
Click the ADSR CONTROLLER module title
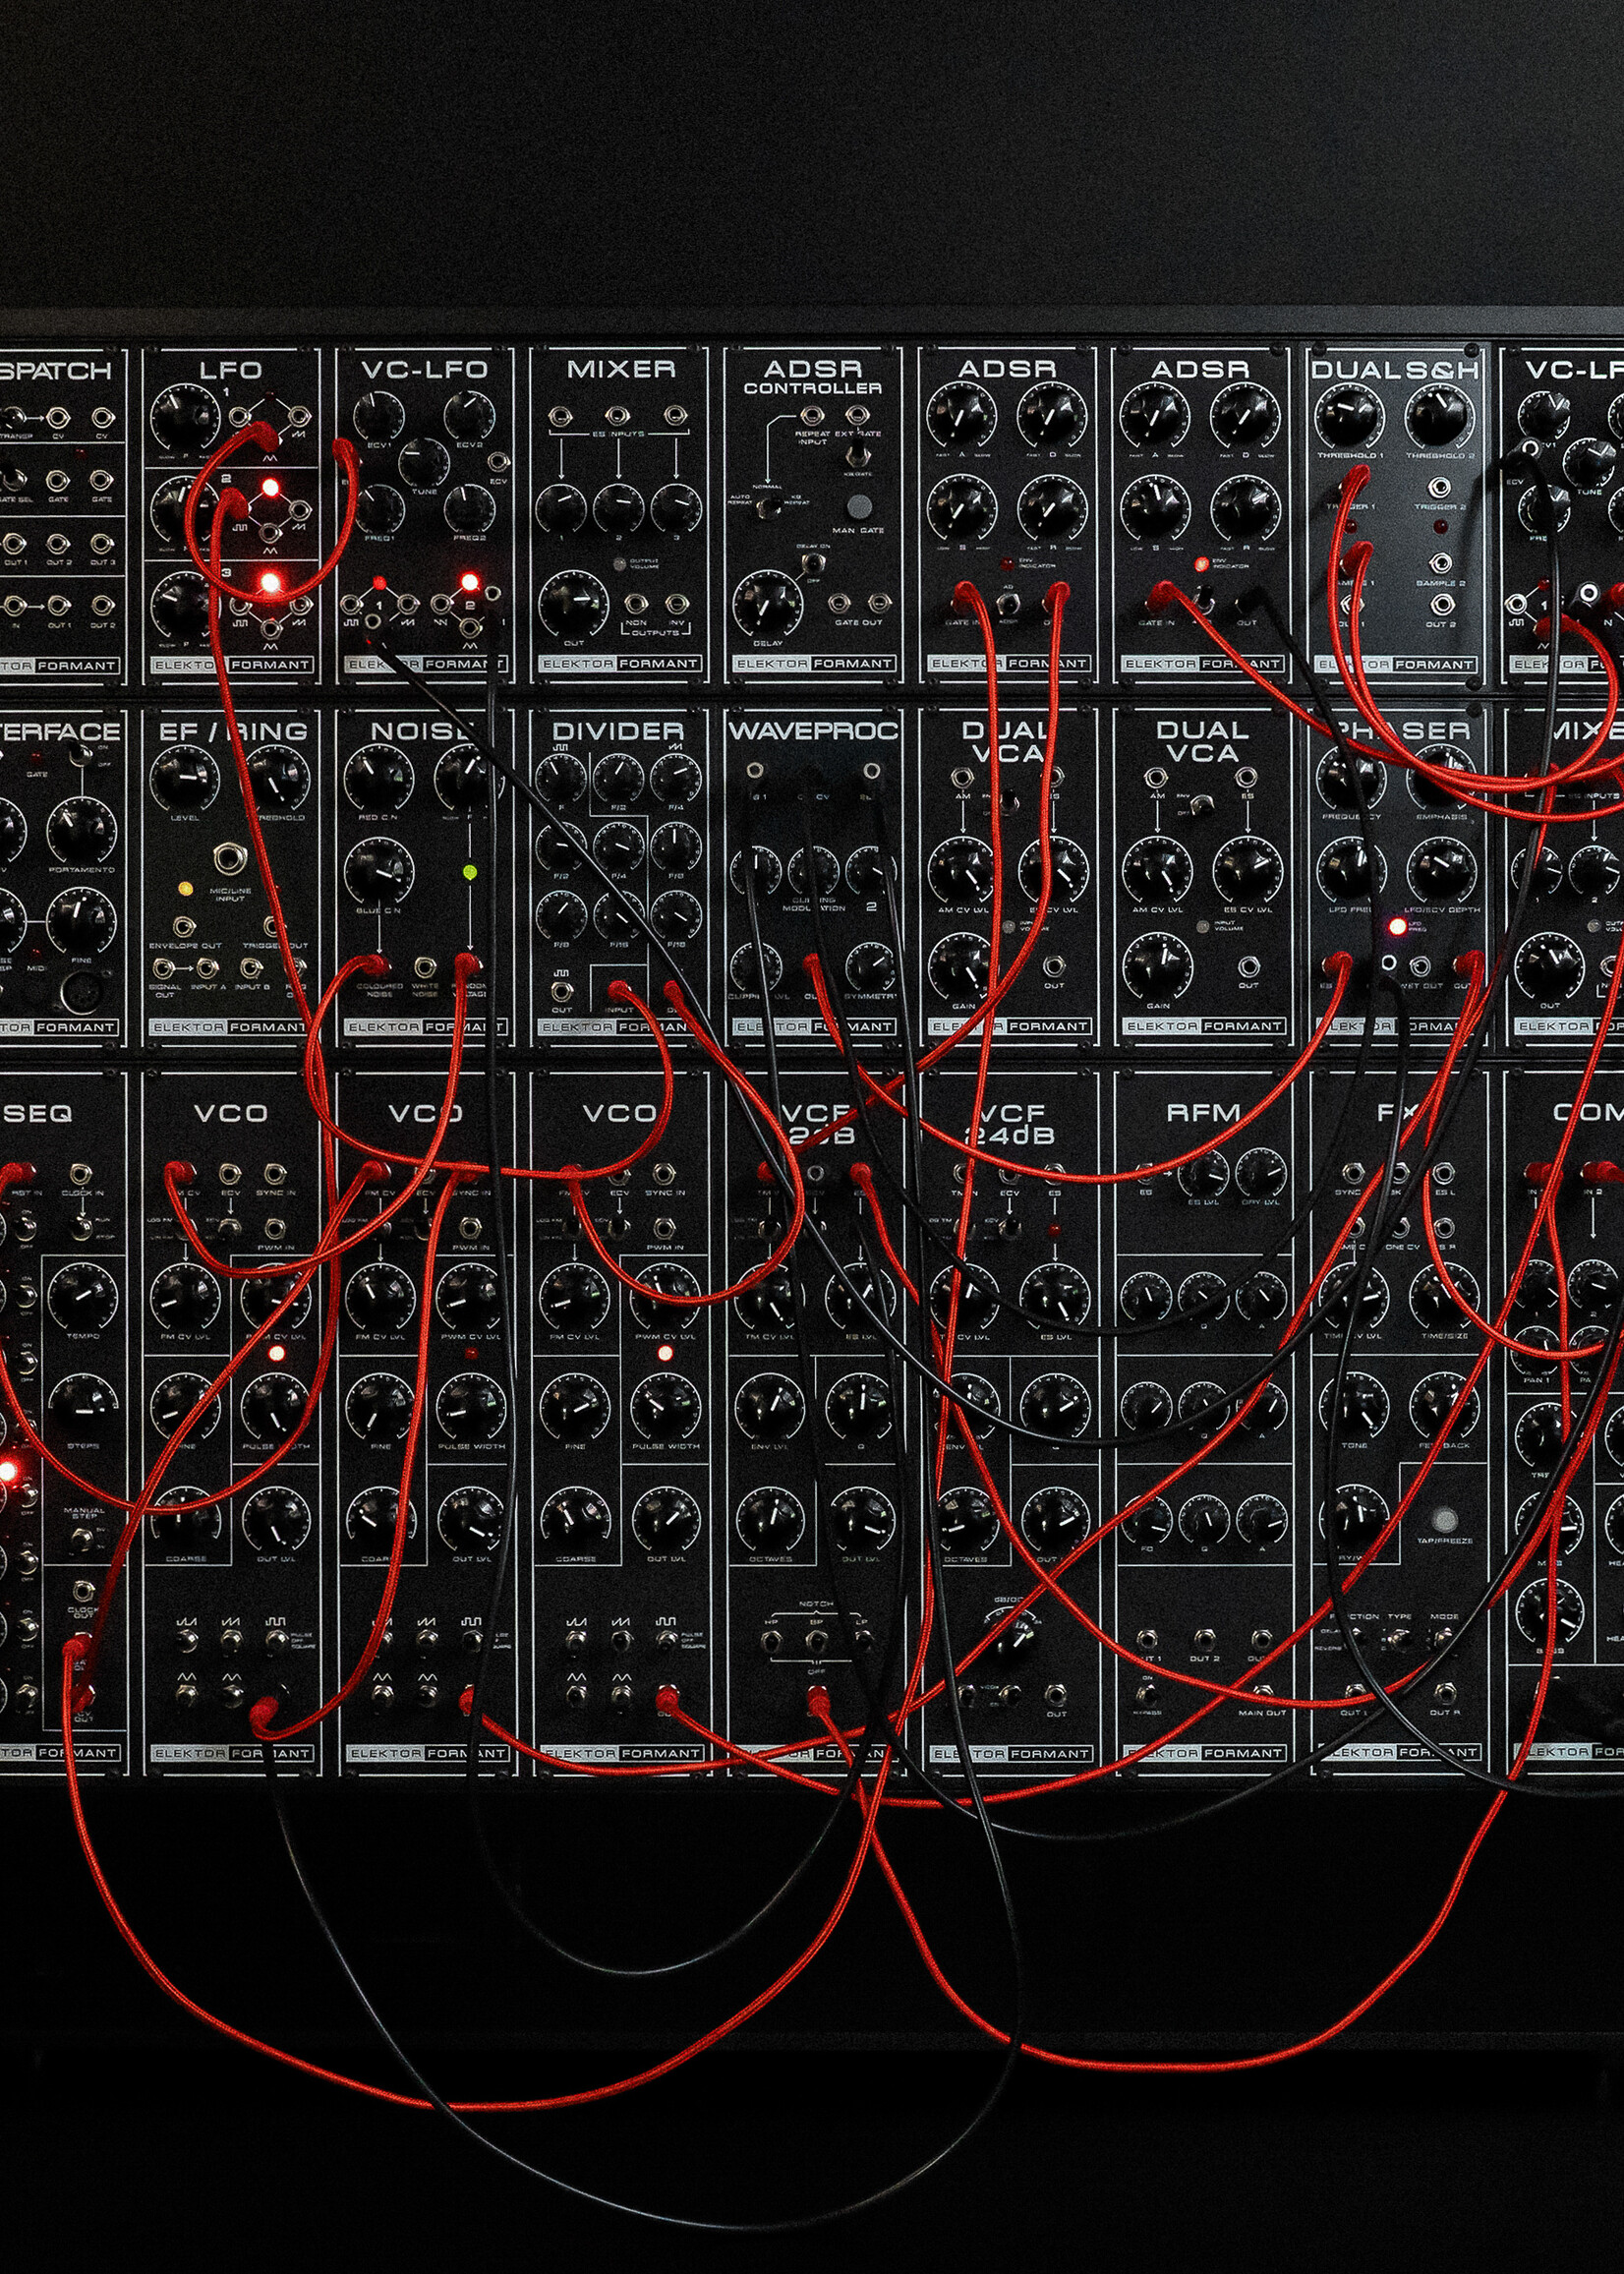pyautogui.click(x=812, y=377)
